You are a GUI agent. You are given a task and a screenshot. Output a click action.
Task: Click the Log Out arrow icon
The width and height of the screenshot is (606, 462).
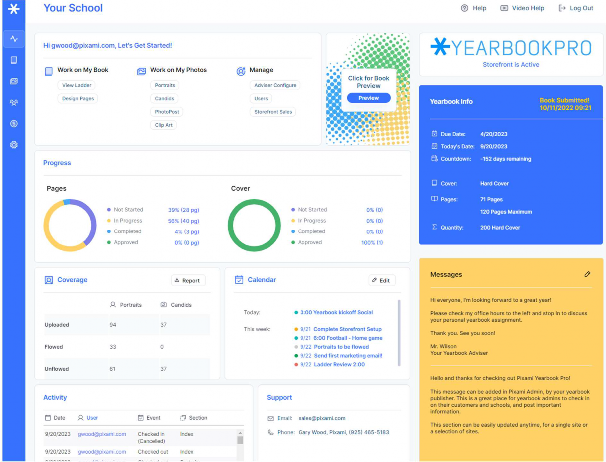562,8
